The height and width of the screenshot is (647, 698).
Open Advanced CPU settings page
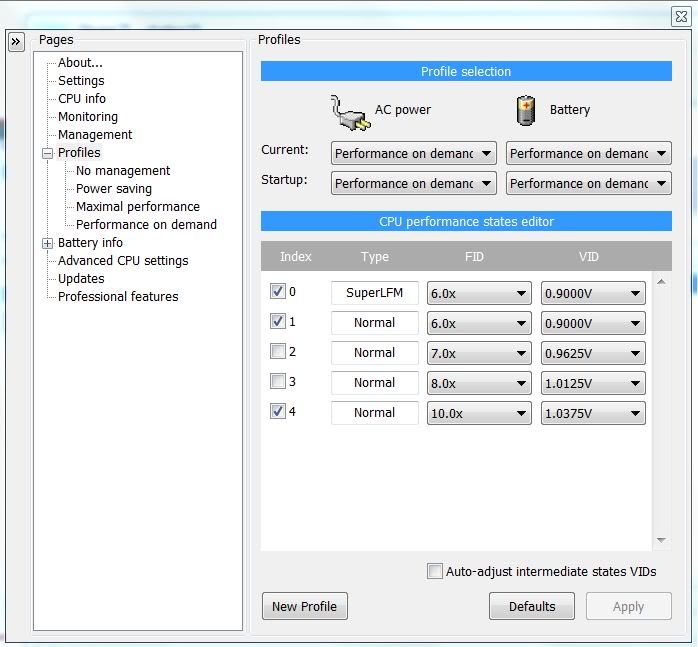[x=123, y=260]
